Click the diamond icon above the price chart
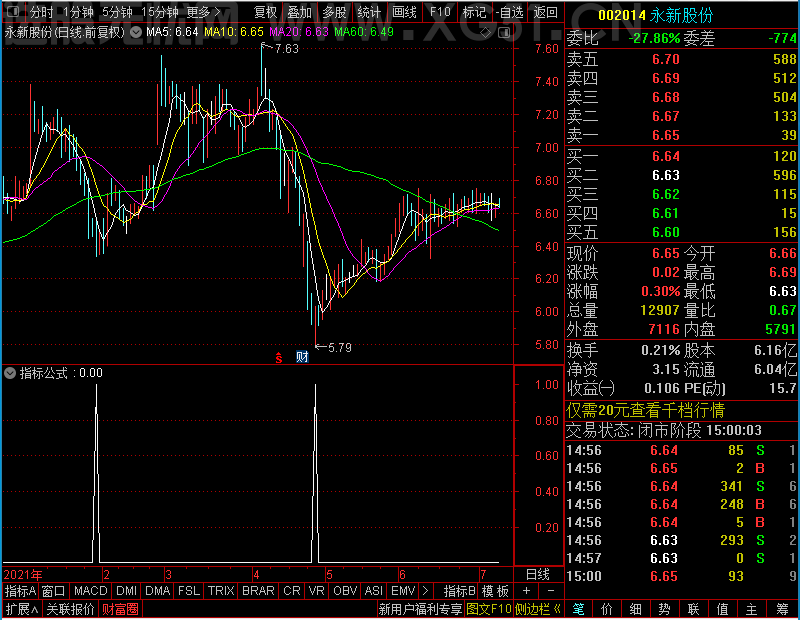800x620 pixels. click(486, 33)
